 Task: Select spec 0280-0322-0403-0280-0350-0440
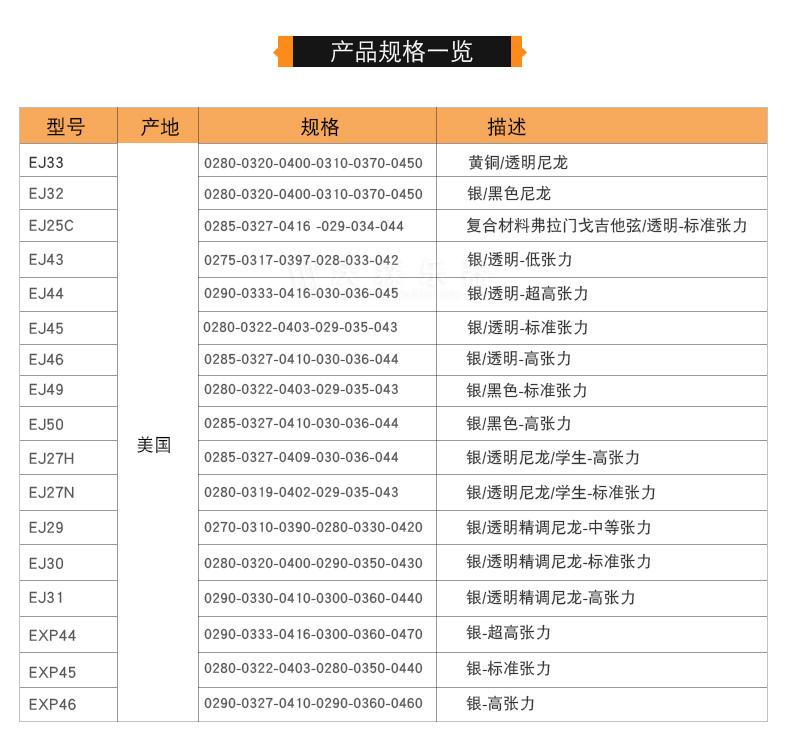(x=313, y=668)
